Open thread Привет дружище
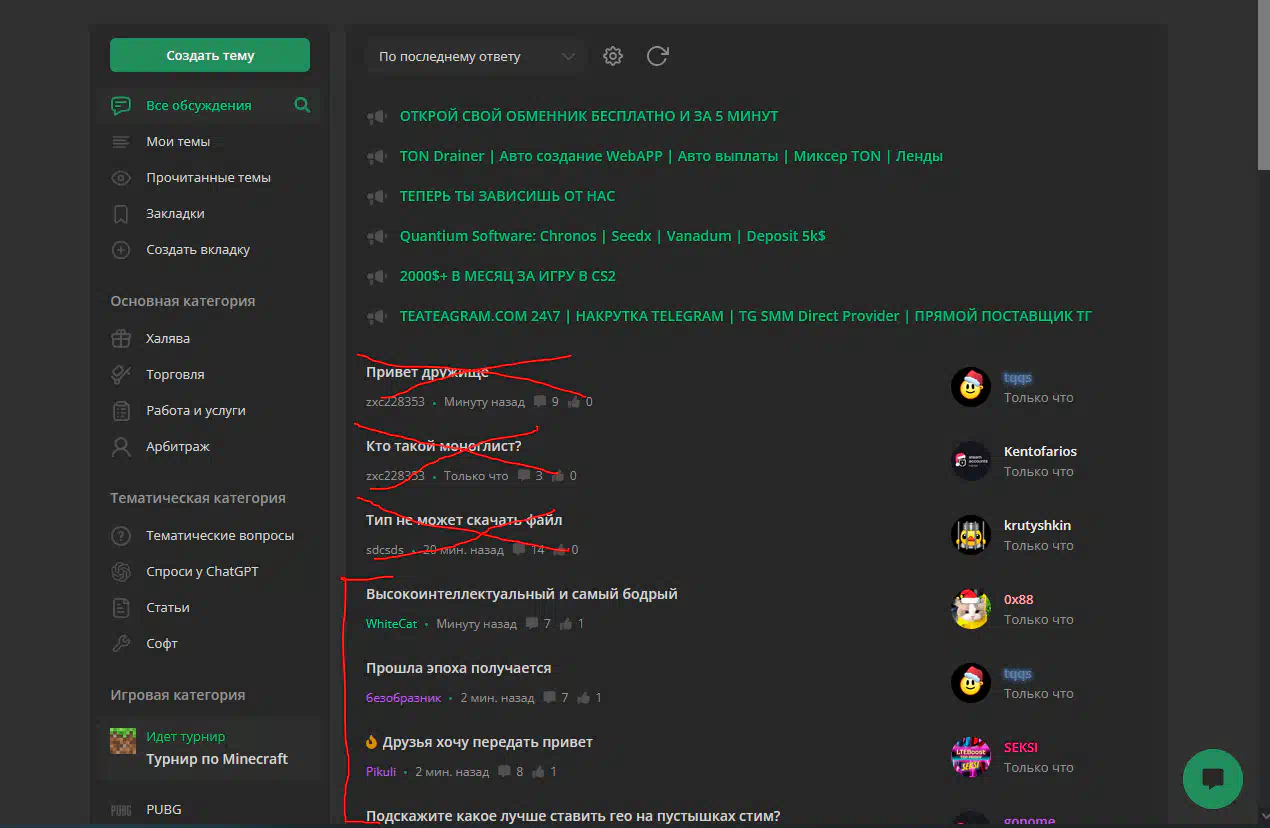Screen dimensions: 1270x828 [x=427, y=372]
